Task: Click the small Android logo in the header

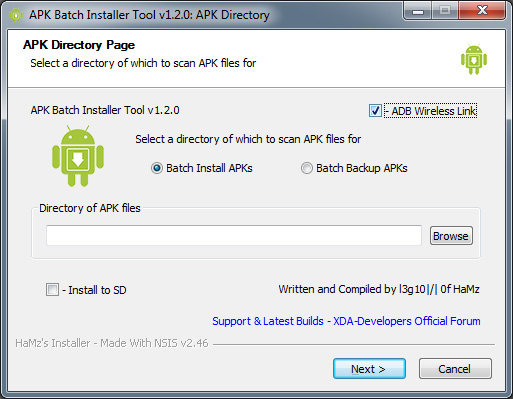Action: tap(474, 59)
